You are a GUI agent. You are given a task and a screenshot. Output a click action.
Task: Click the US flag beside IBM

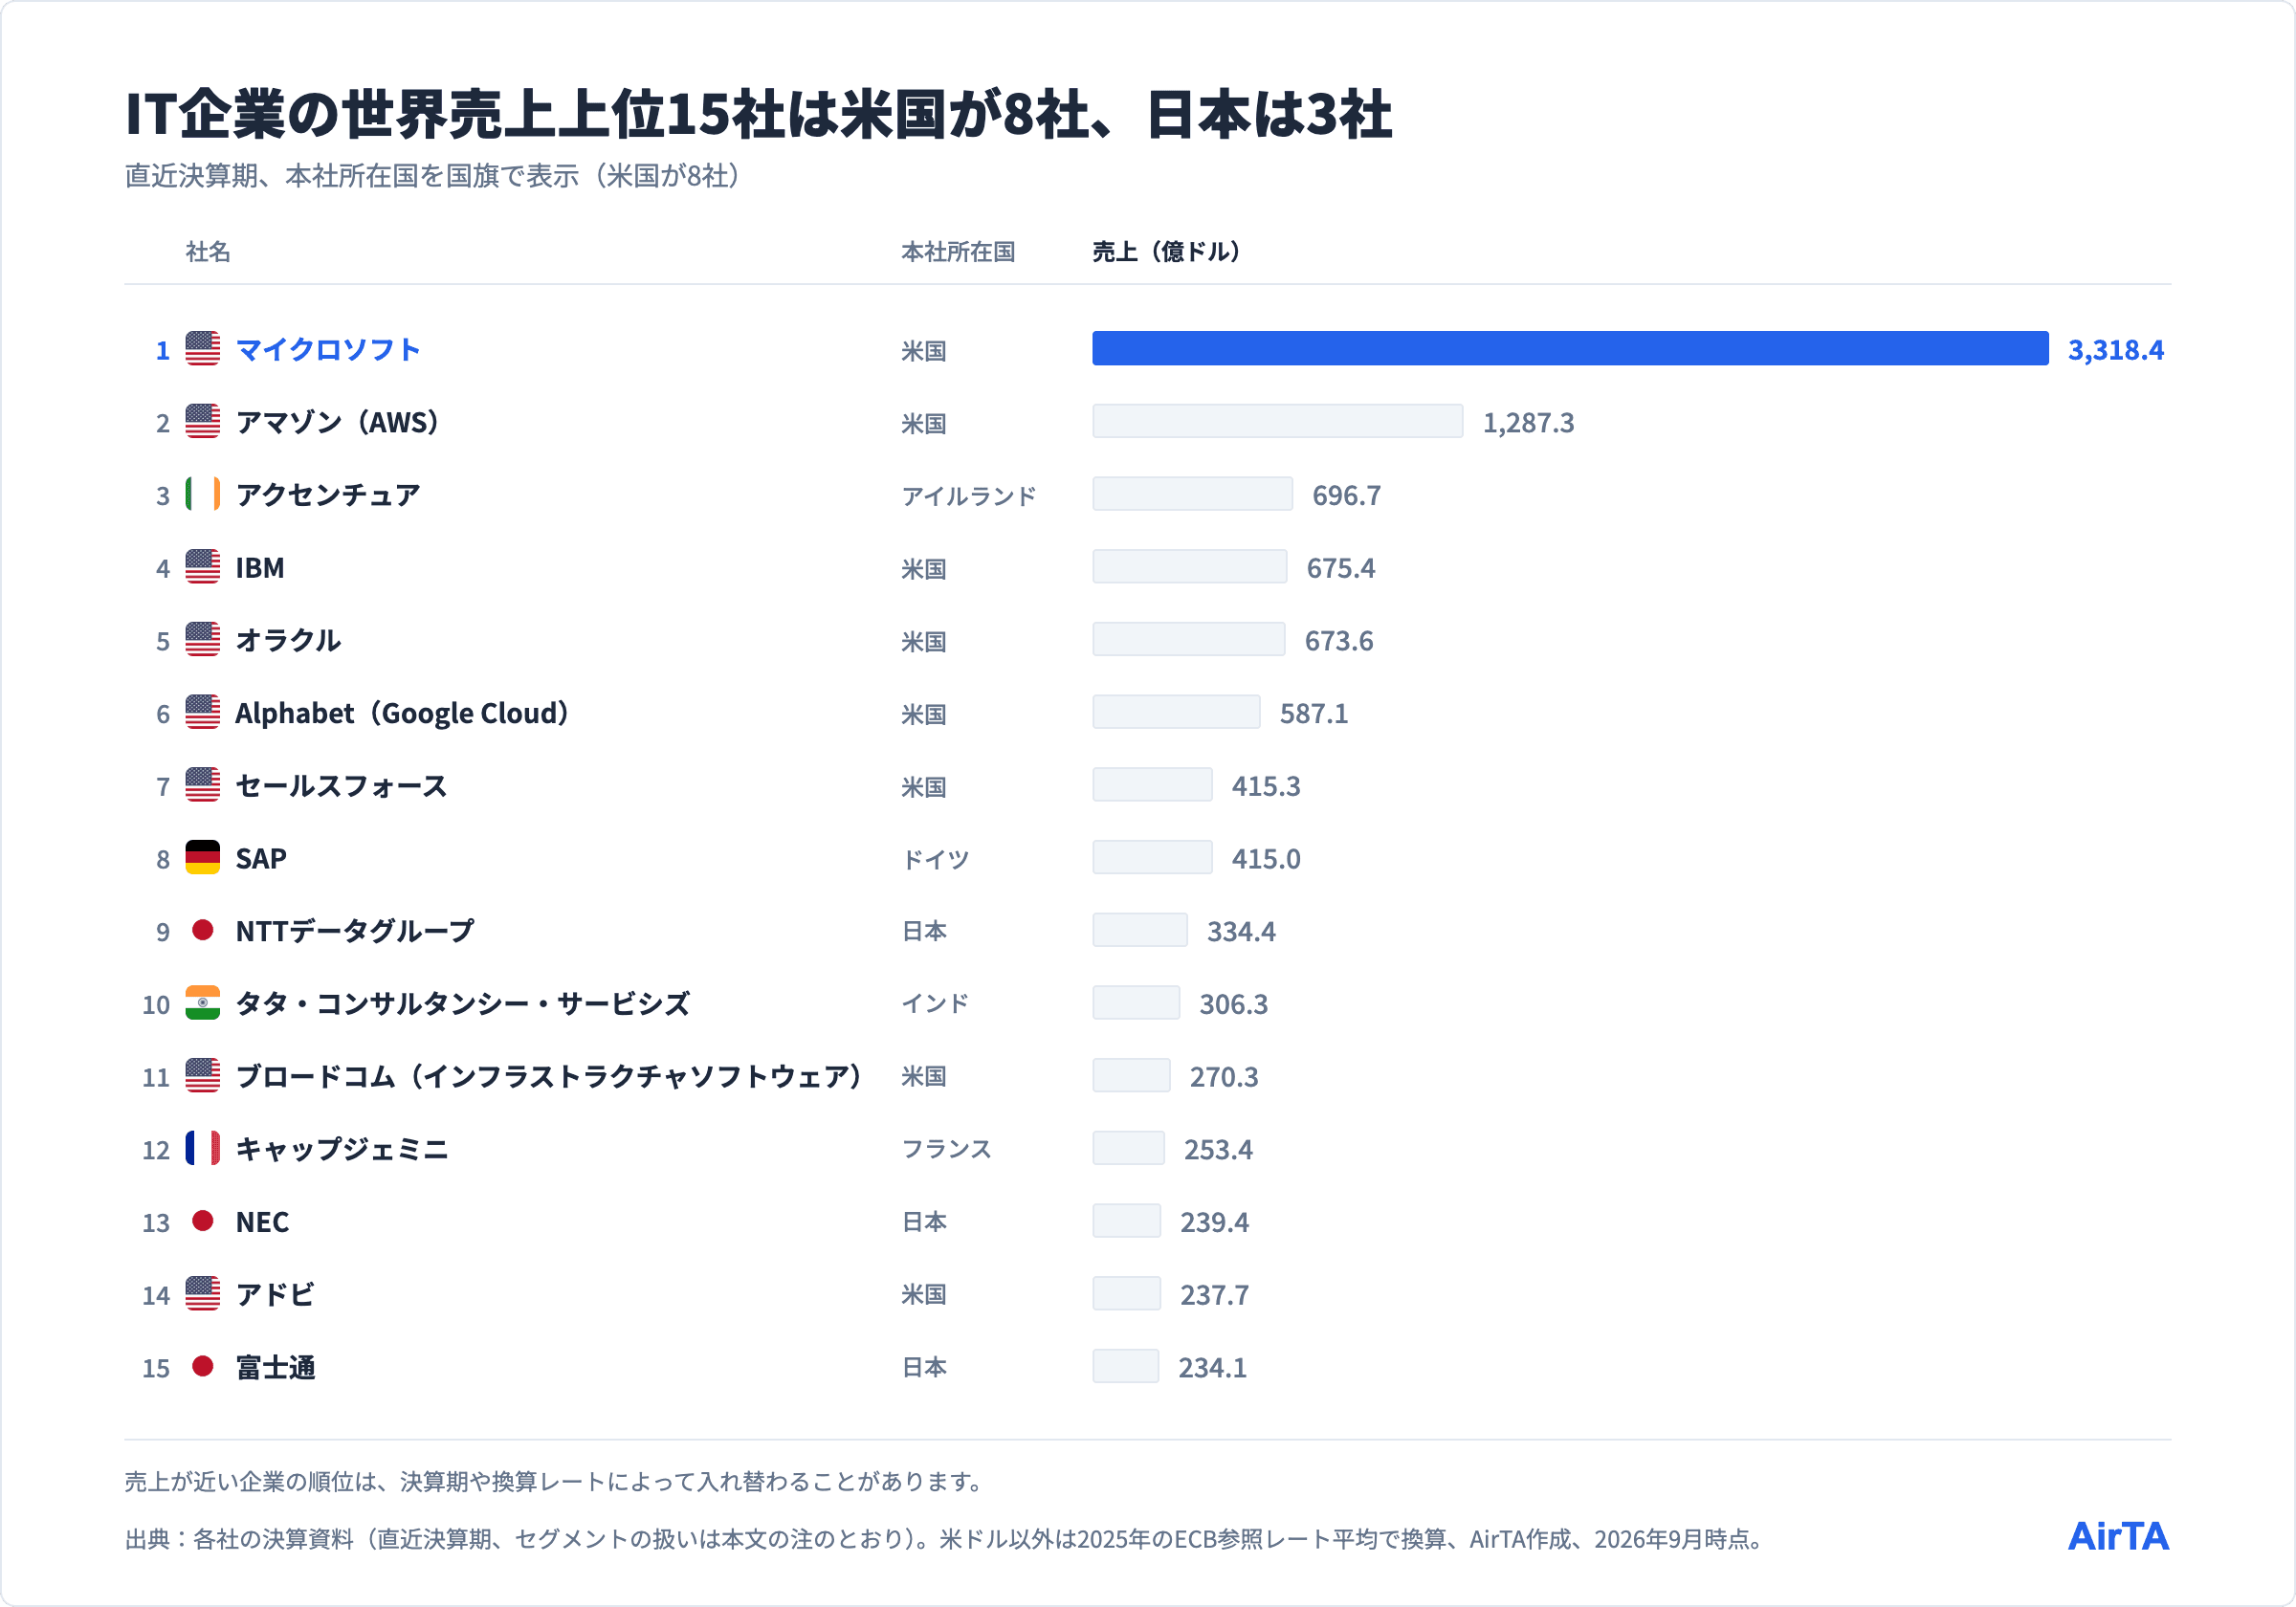tap(202, 567)
